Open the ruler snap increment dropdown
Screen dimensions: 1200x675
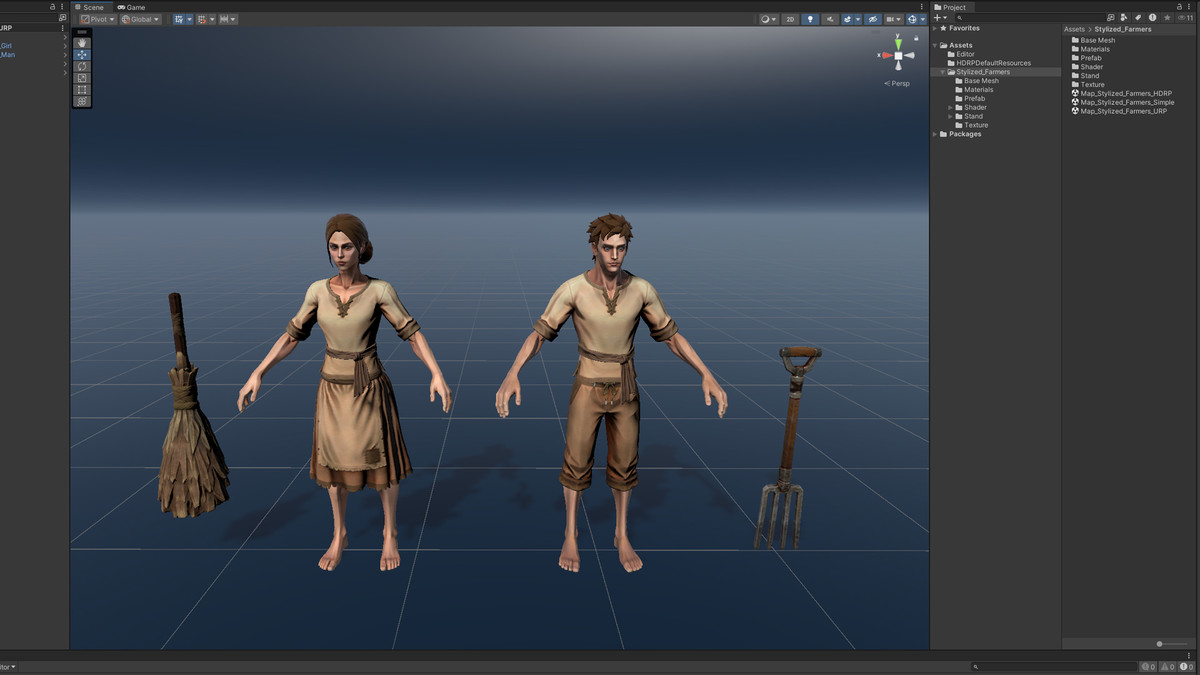pyautogui.click(x=228, y=19)
